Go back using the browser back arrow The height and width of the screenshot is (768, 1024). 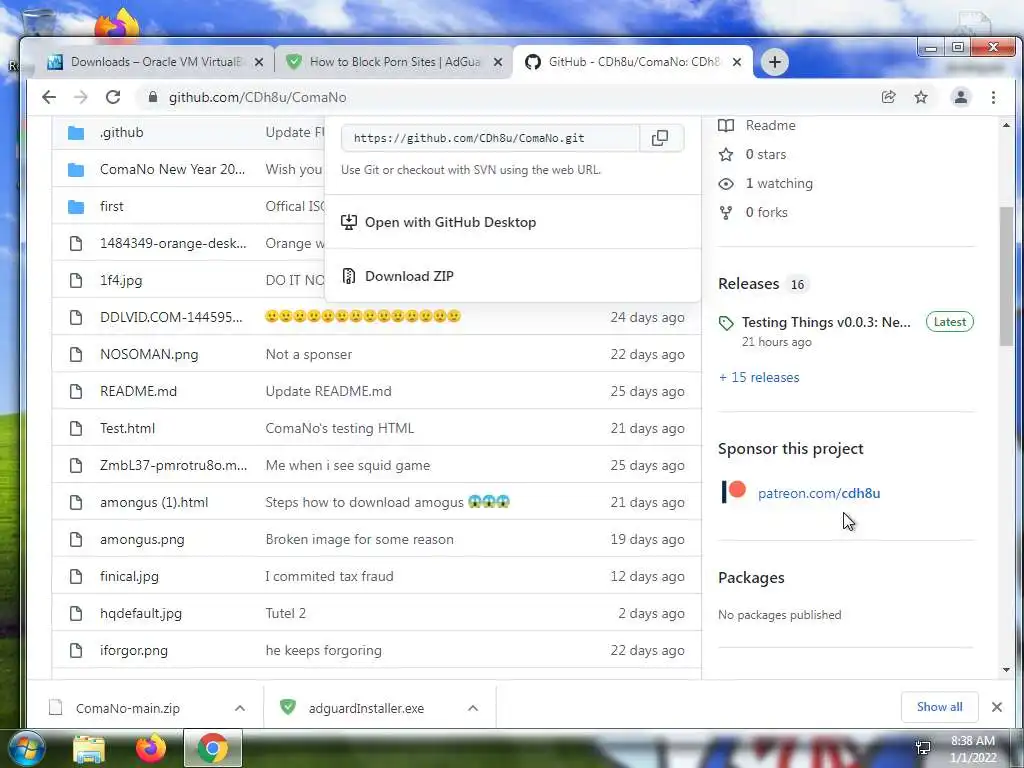pyautogui.click(x=49, y=97)
